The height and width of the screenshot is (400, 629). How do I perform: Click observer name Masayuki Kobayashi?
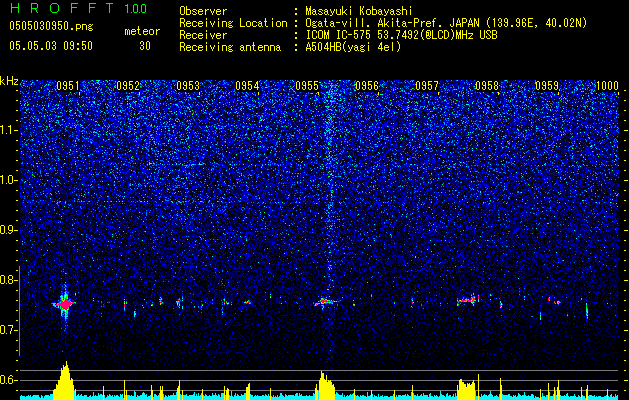click(x=359, y=11)
